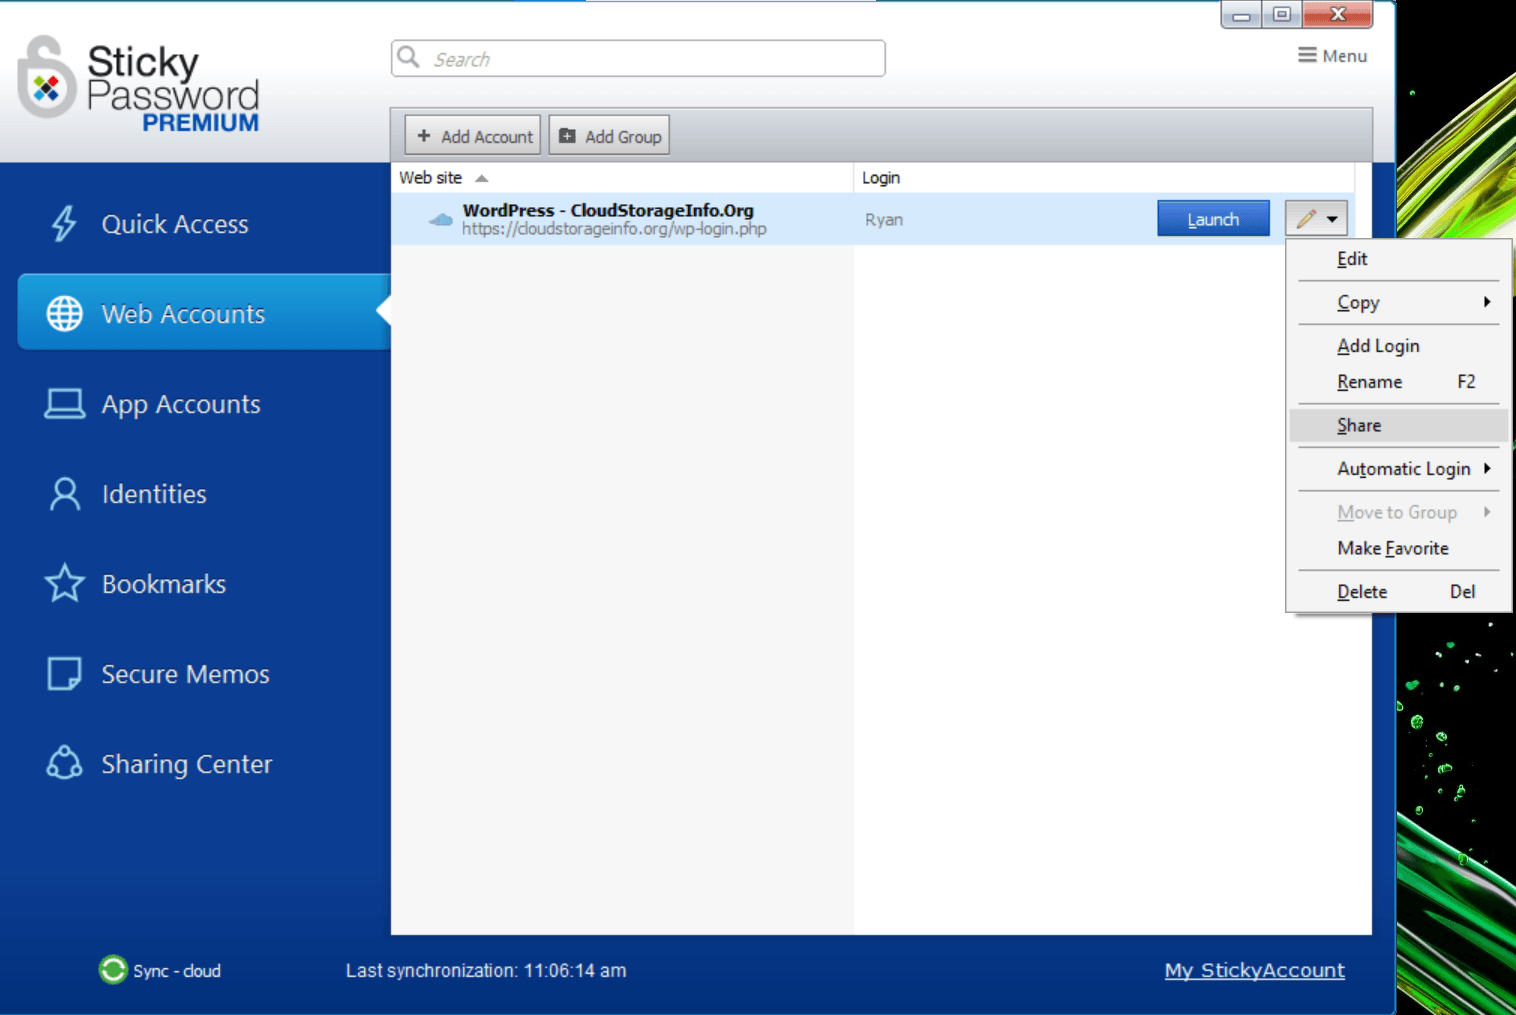This screenshot has width=1516, height=1015.
Task: Open the My StickyAccount link
Action: pos(1254,970)
